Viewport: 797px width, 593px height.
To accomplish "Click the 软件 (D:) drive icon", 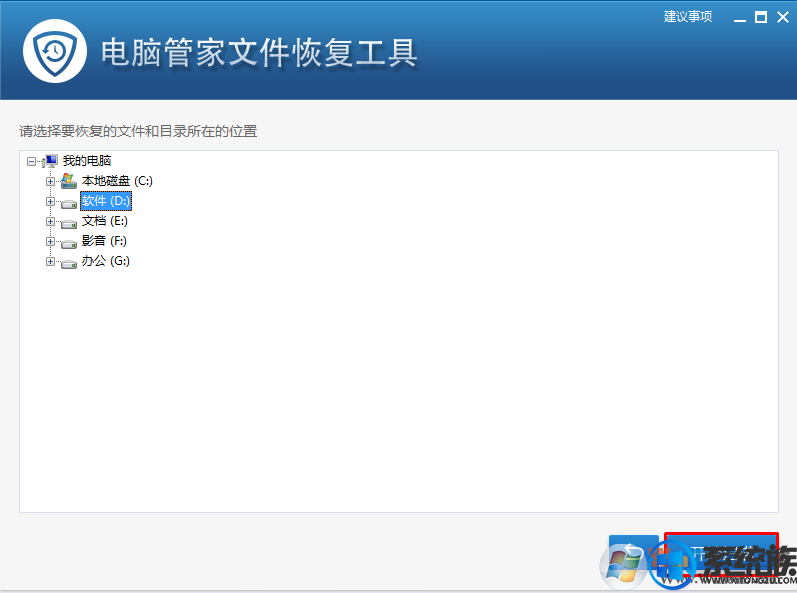I will [69, 204].
